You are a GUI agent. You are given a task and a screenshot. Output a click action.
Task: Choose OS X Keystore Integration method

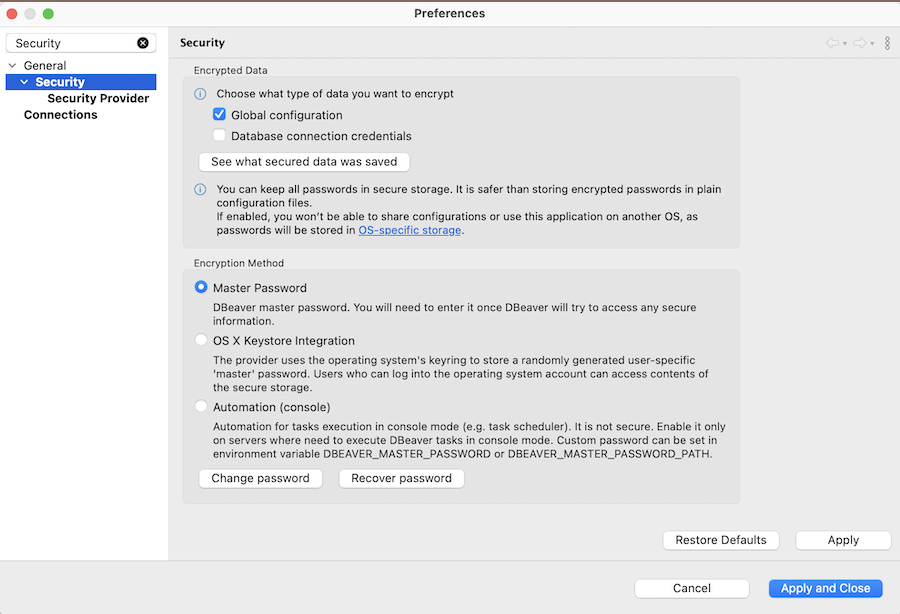tap(201, 341)
